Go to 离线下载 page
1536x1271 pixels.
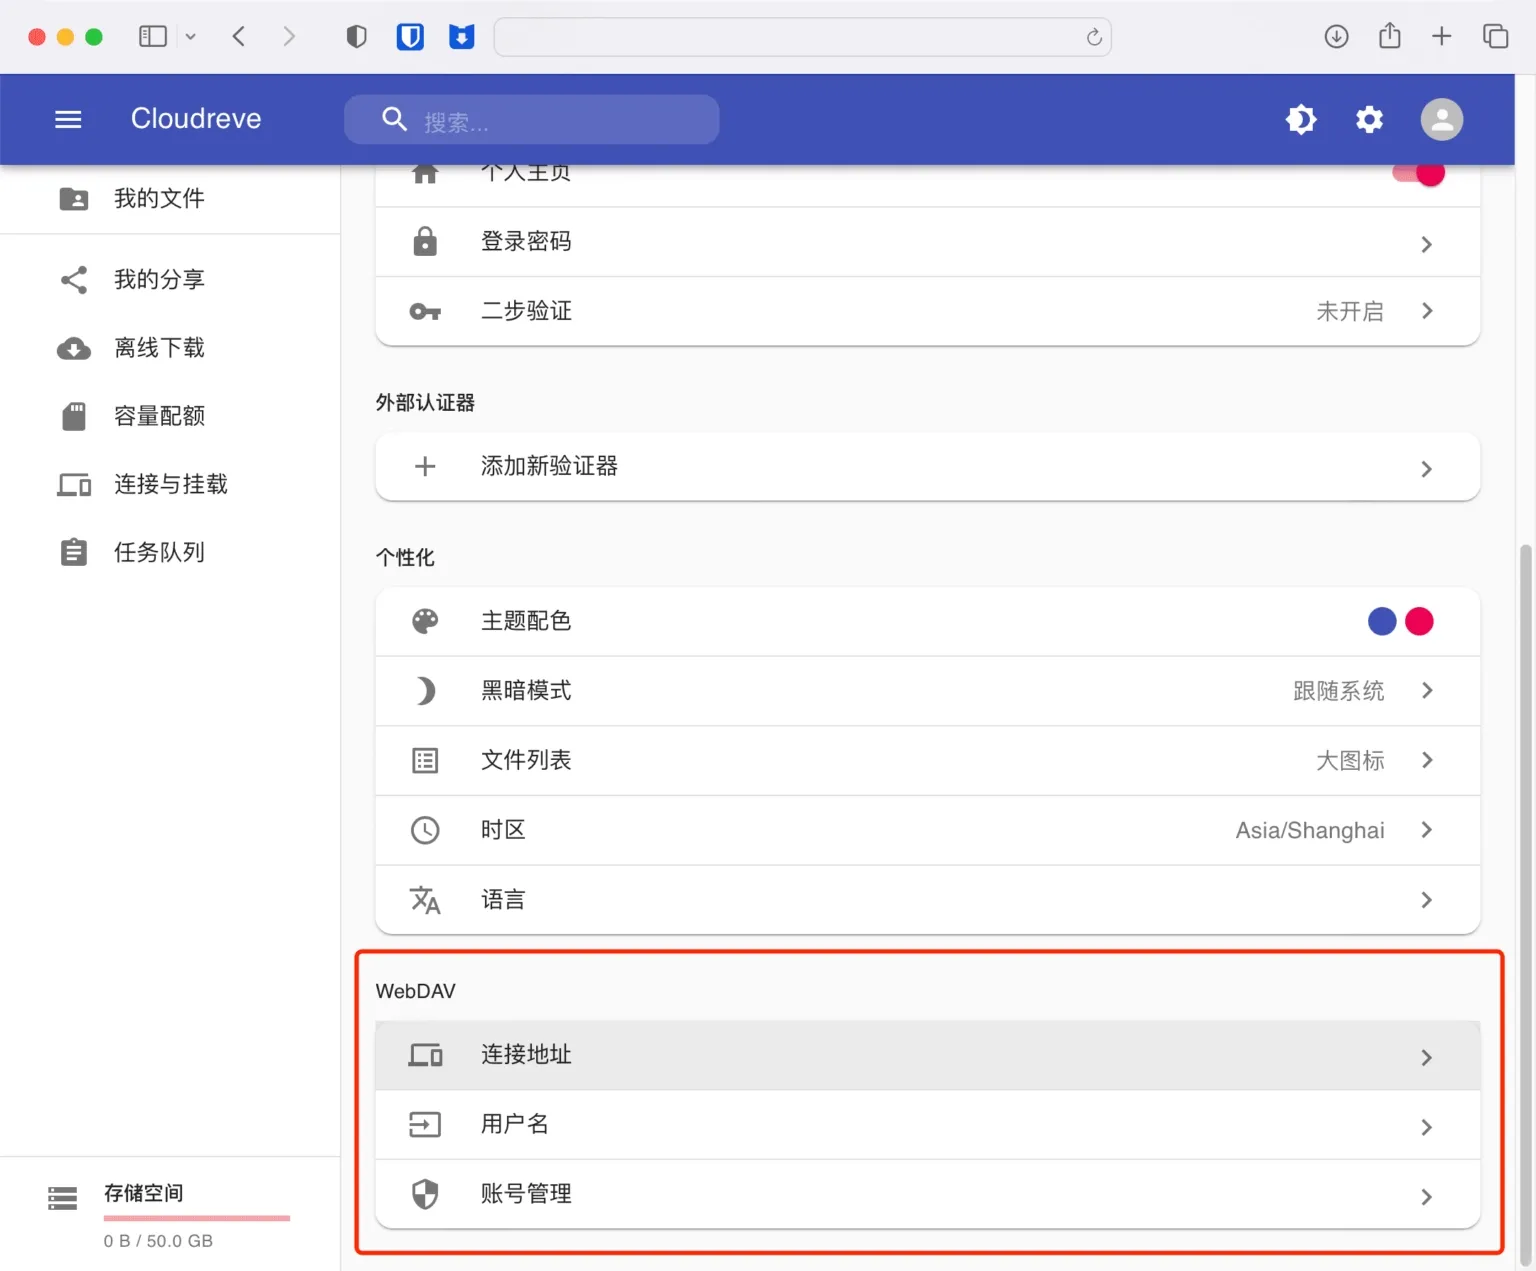click(x=170, y=348)
